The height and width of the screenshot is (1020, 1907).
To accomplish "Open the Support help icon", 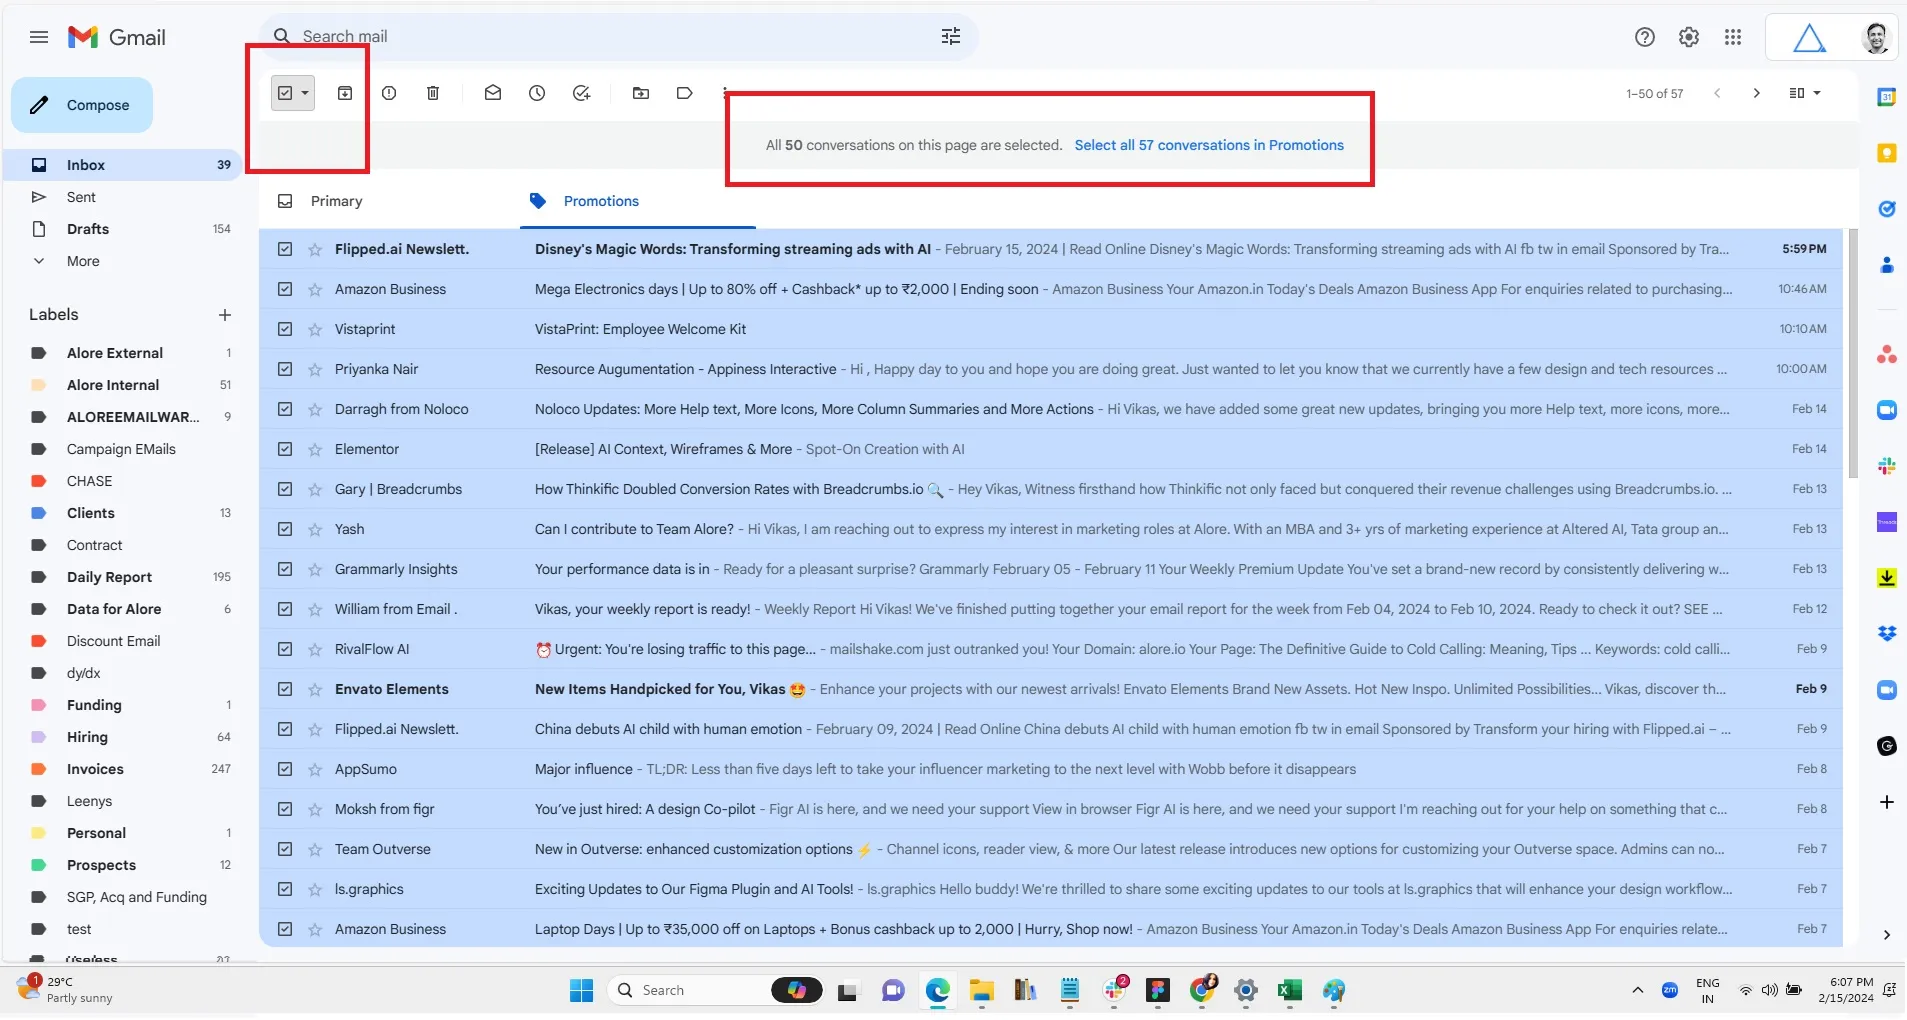I will [x=1645, y=37].
